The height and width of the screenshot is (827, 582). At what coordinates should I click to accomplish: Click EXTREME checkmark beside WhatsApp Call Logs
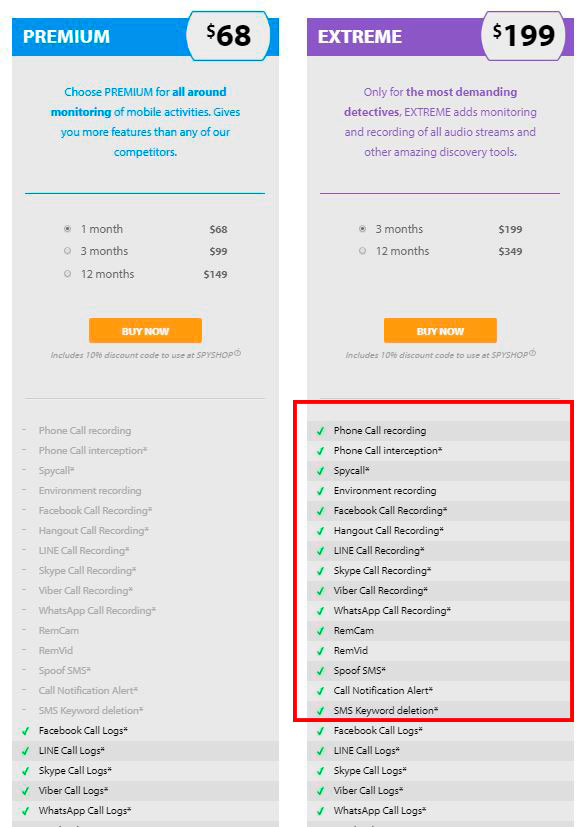point(320,811)
